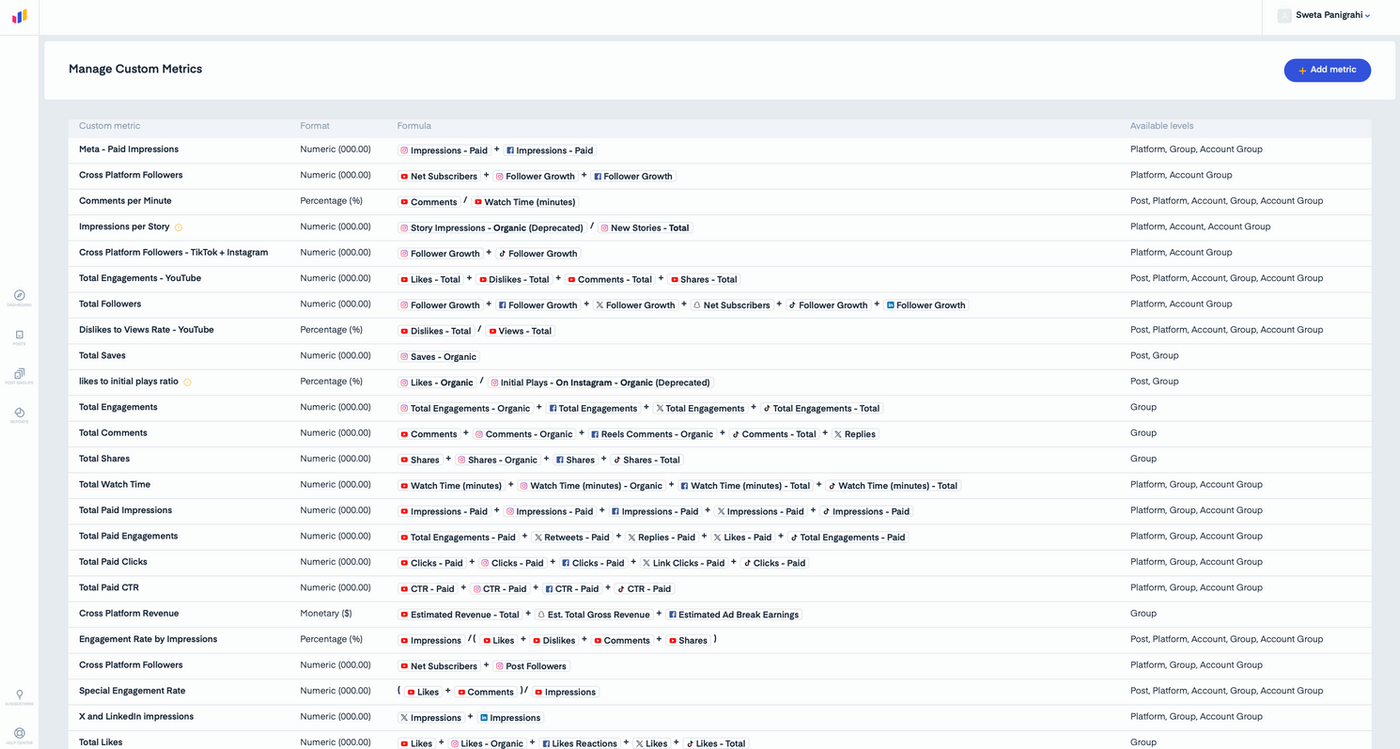This screenshot has height=749, width=1400.
Task: Click the app logo in the top-left corner
Action: 19,16
